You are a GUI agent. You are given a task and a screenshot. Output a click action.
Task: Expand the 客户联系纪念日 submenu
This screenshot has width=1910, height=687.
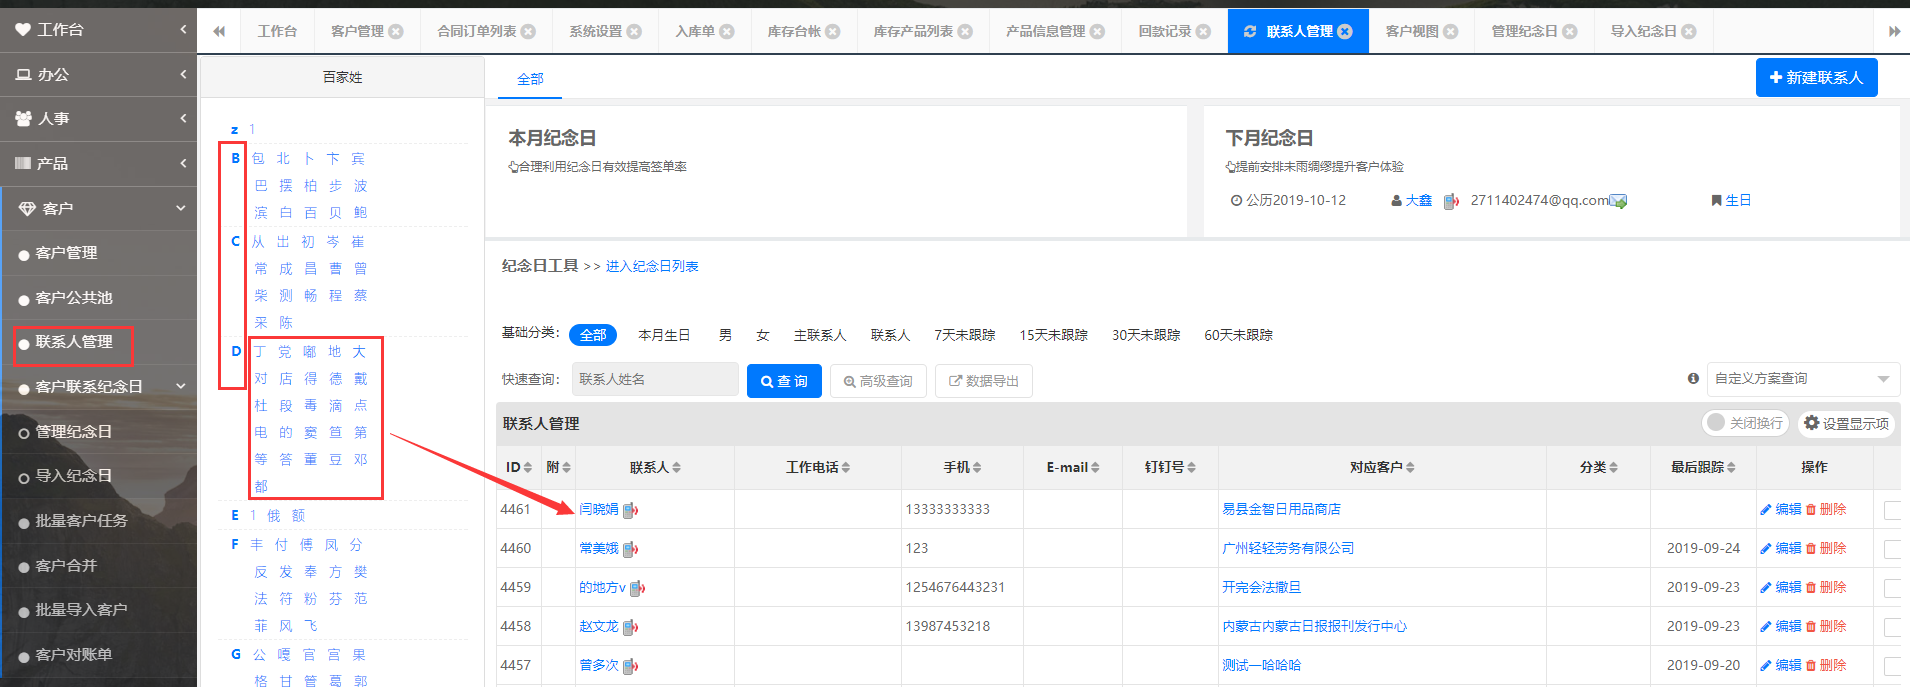pos(98,387)
